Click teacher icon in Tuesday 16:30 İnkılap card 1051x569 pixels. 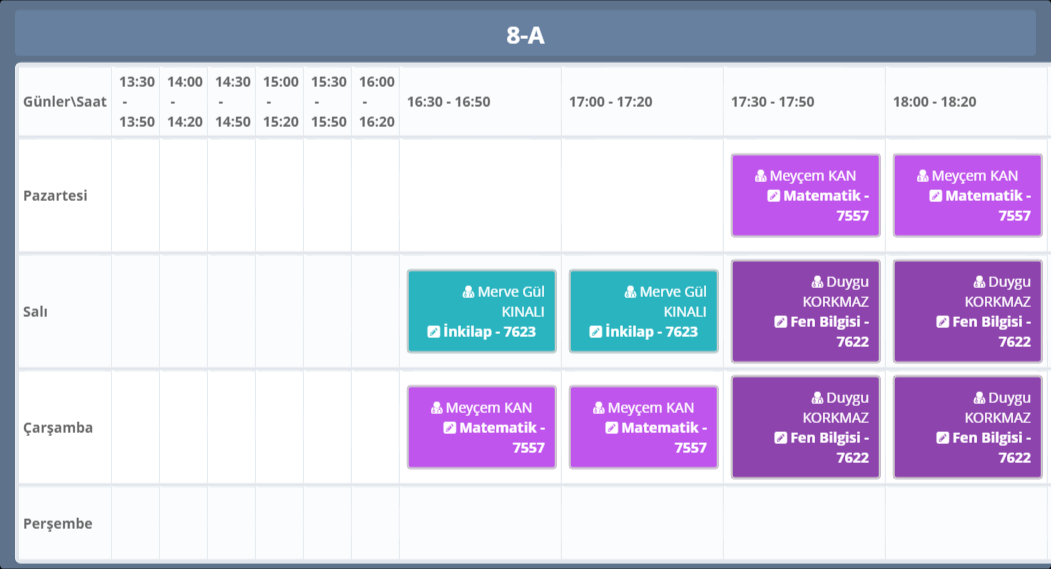tap(469, 292)
